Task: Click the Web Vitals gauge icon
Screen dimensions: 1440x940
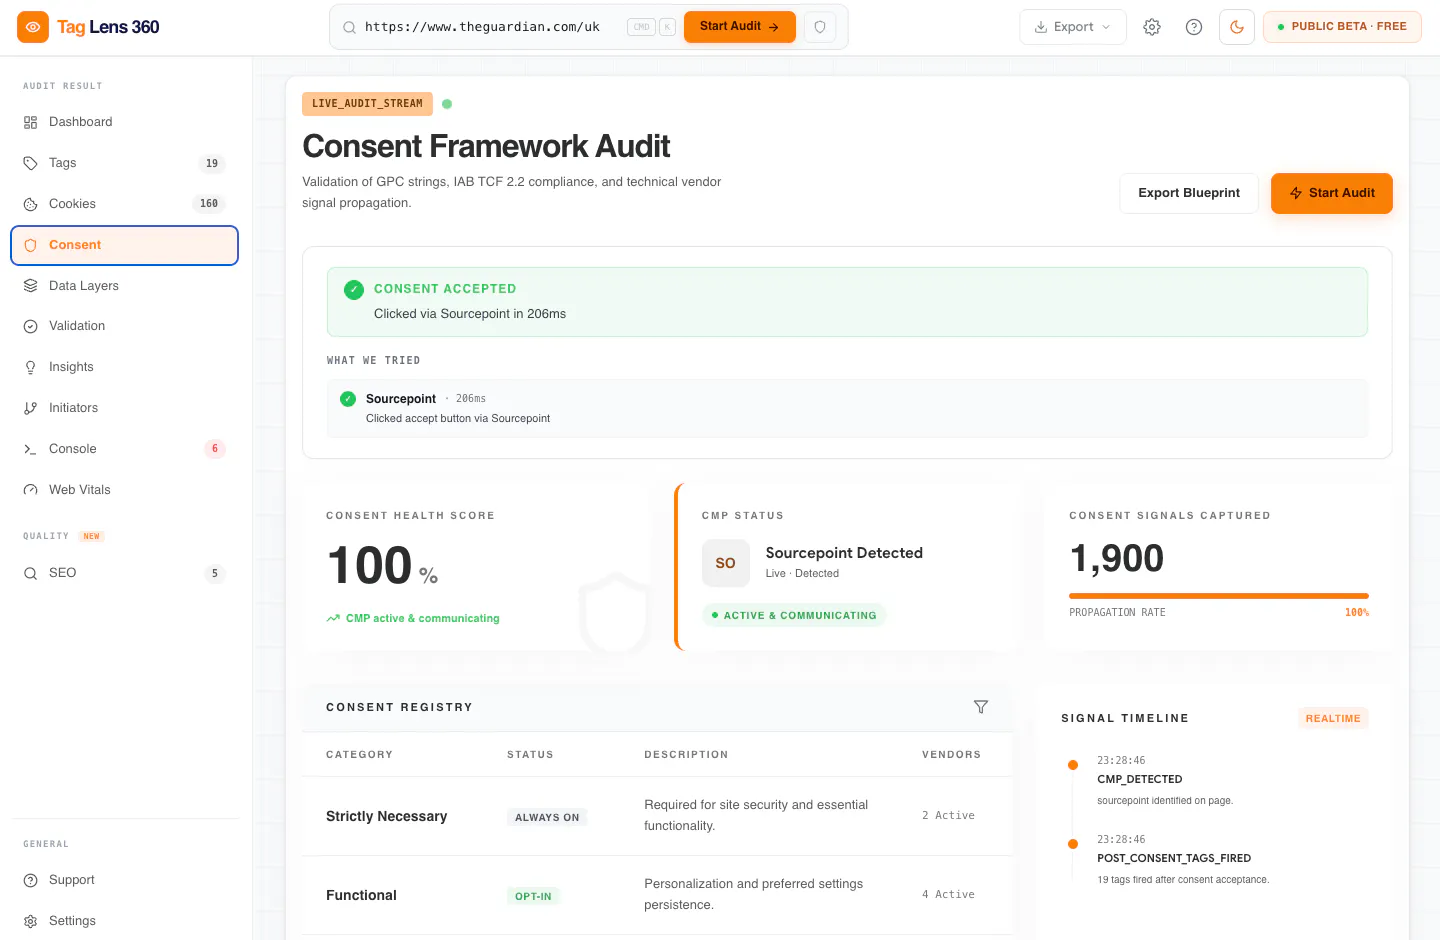Action: 30,490
